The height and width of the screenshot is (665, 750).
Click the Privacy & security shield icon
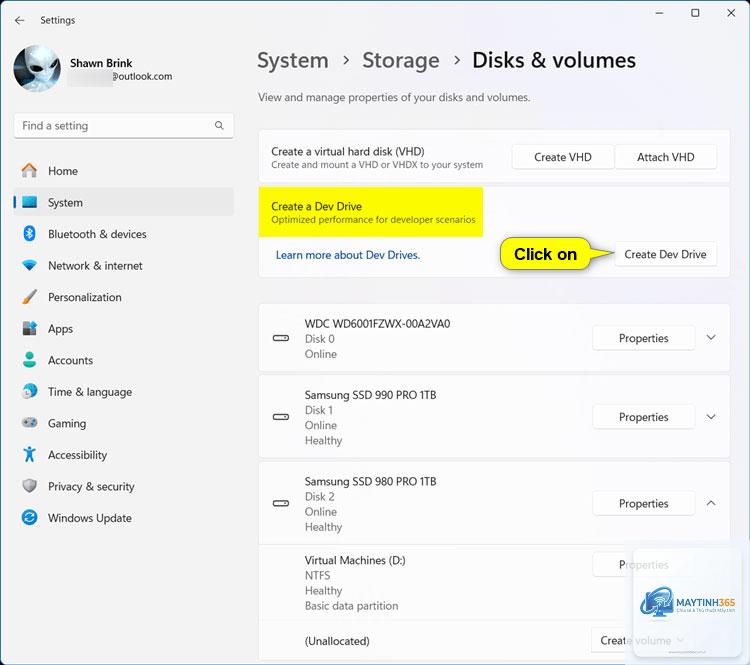(30, 486)
